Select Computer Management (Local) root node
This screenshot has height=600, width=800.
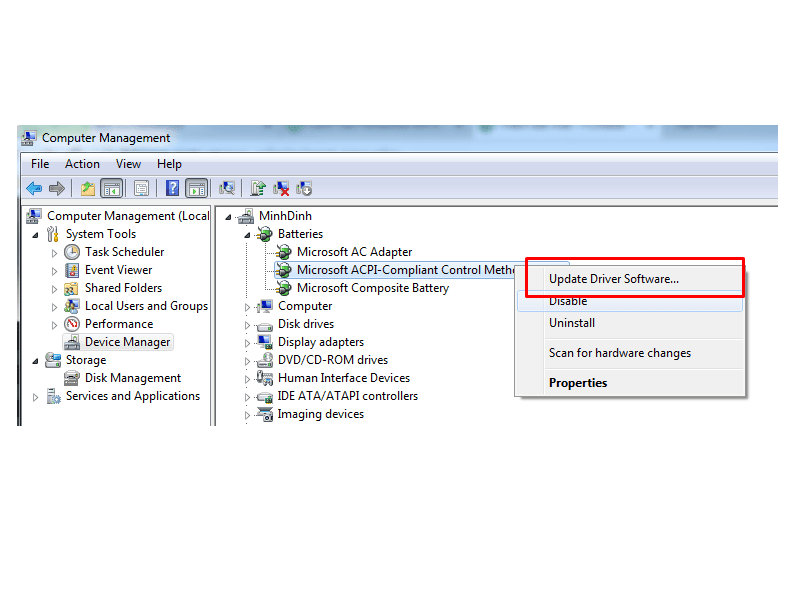pos(128,216)
